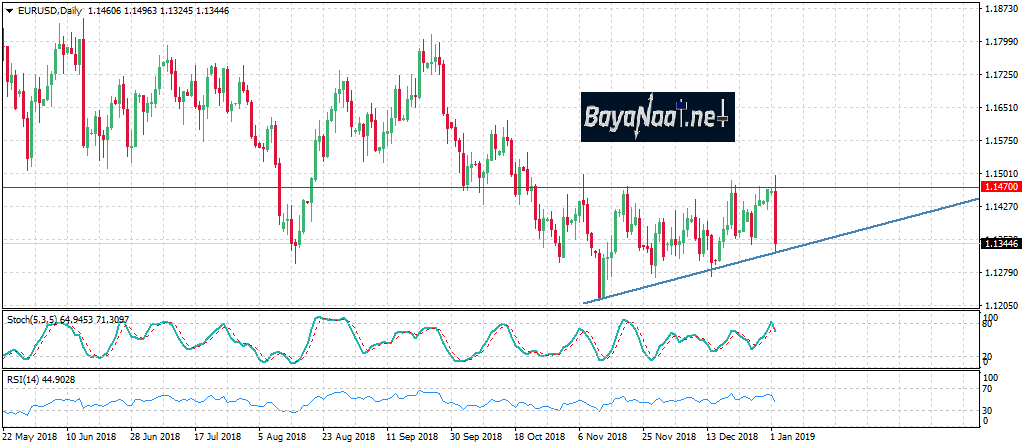Select the 11 Sep 2018 date marker

pyautogui.click(x=412, y=437)
